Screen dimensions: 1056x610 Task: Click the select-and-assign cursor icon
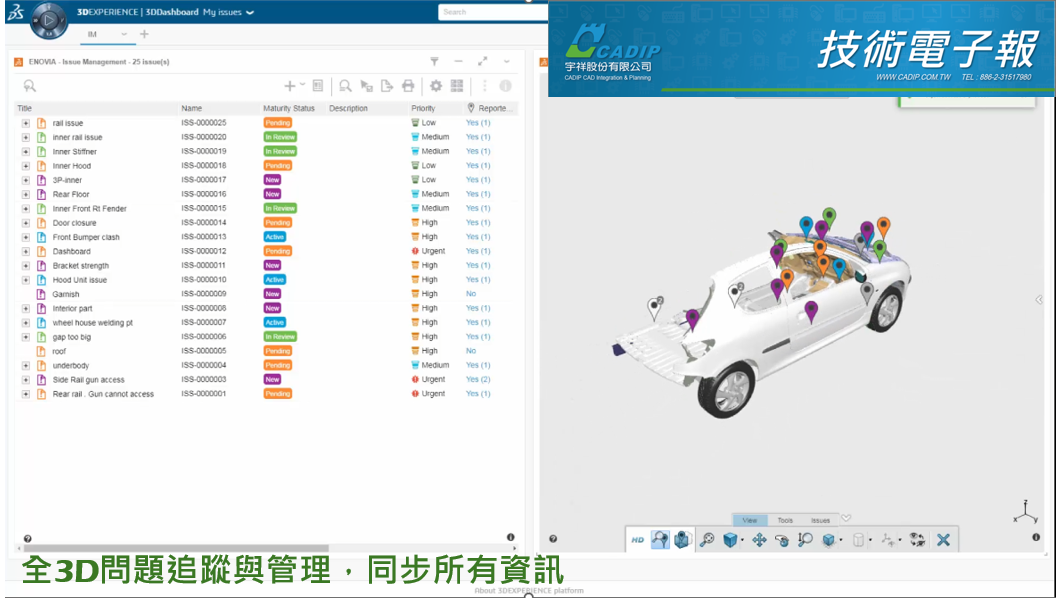tap(366, 86)
